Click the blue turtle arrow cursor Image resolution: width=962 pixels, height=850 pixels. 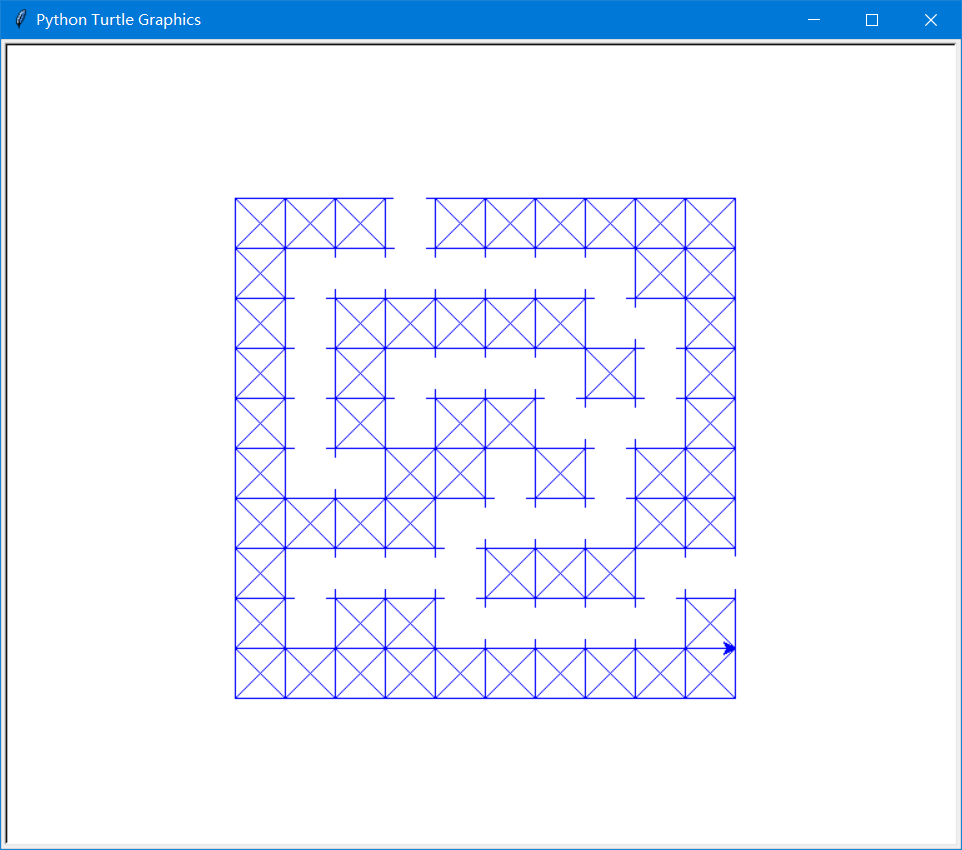pyautogui.click(x=729, y=648)
